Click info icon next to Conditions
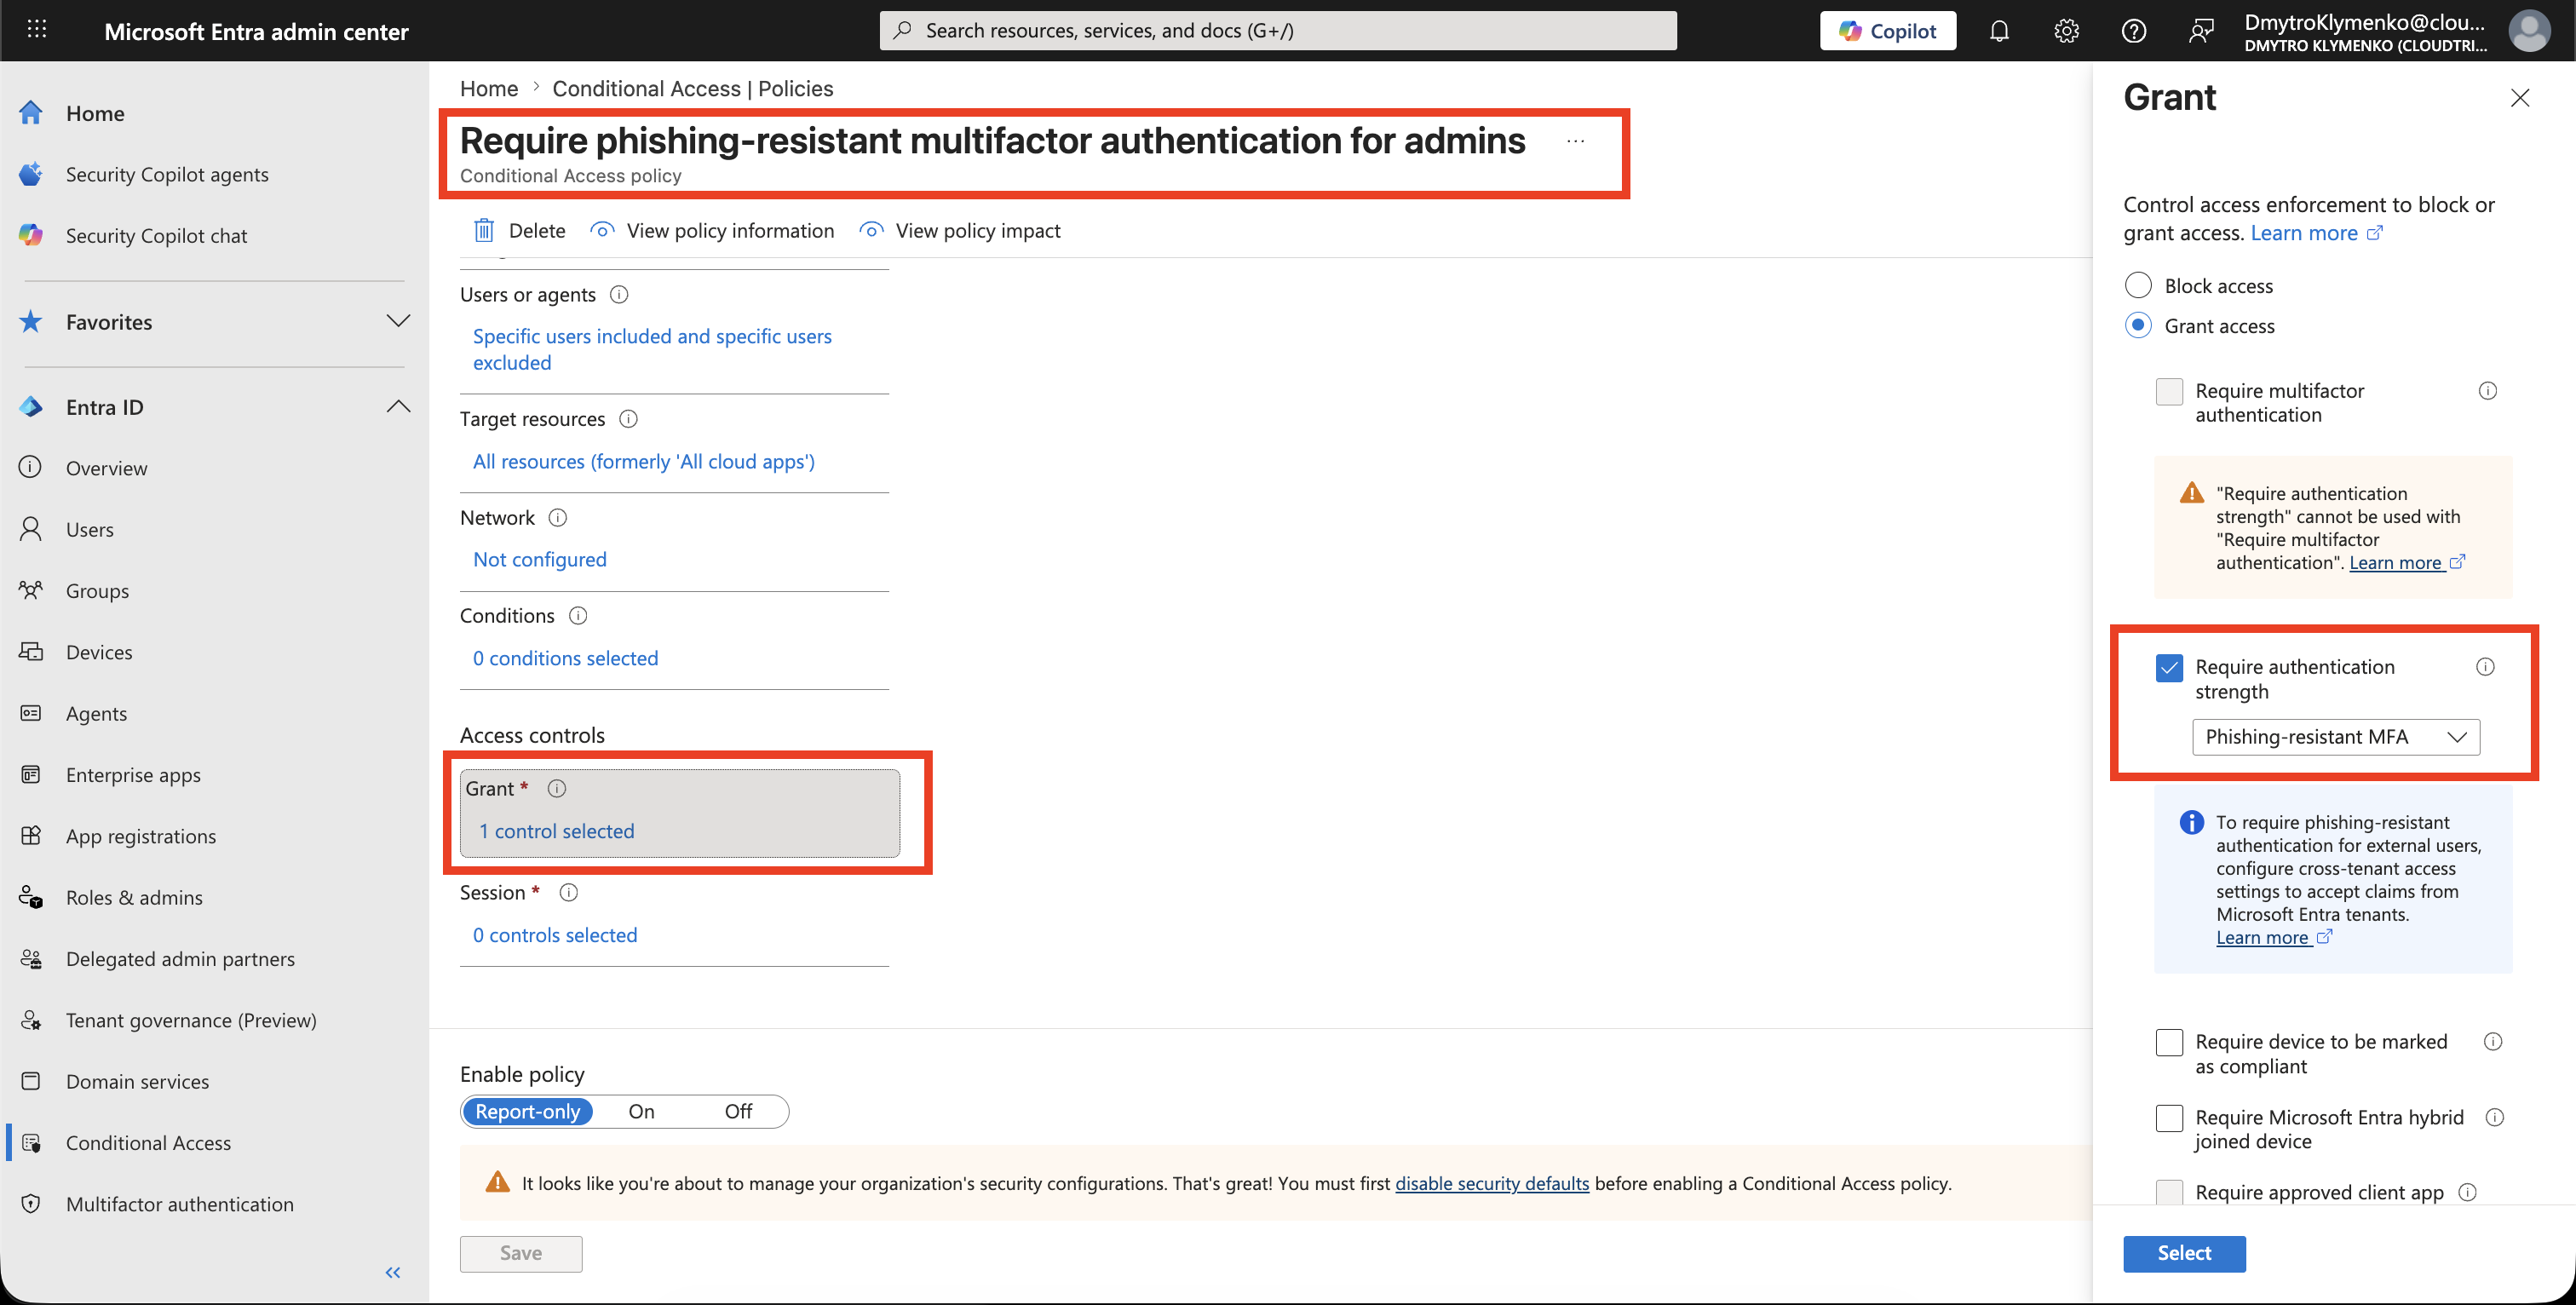The height and width of the screenshot is (1305, 2576). (578, 615)
